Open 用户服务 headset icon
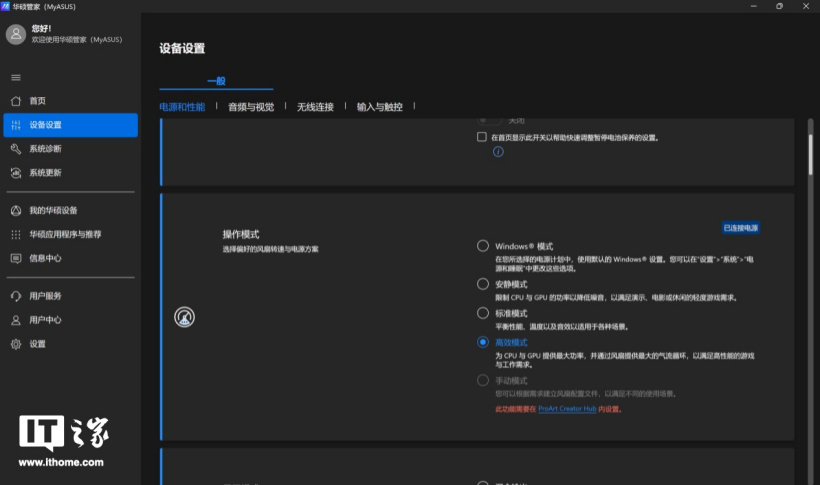 coord(16,296)
